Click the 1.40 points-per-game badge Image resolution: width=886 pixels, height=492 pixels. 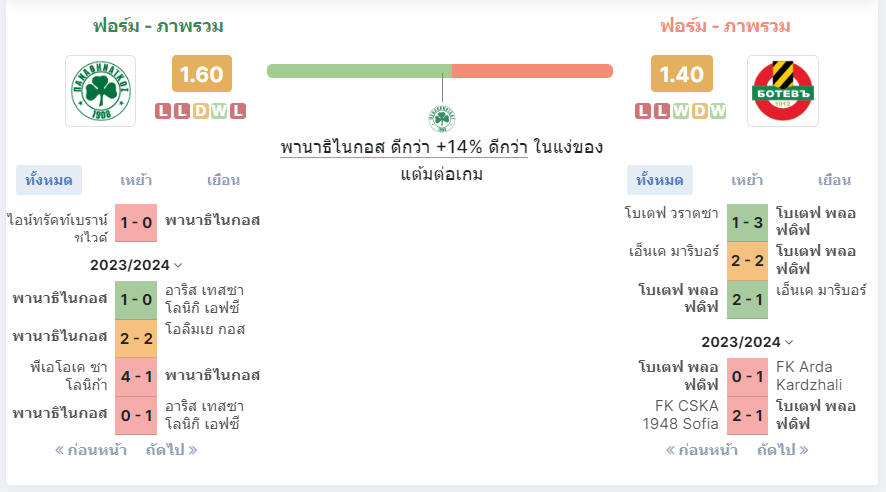click(x=681, y=73)
